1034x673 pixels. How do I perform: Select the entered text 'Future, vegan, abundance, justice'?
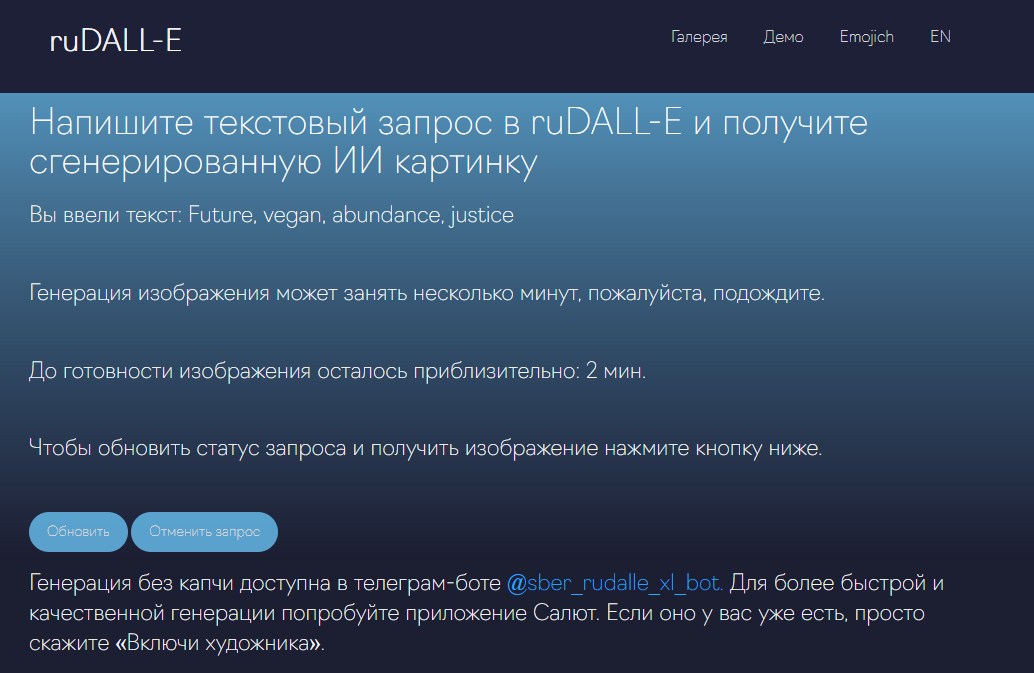pyautogui.click(x=351, y=215)
